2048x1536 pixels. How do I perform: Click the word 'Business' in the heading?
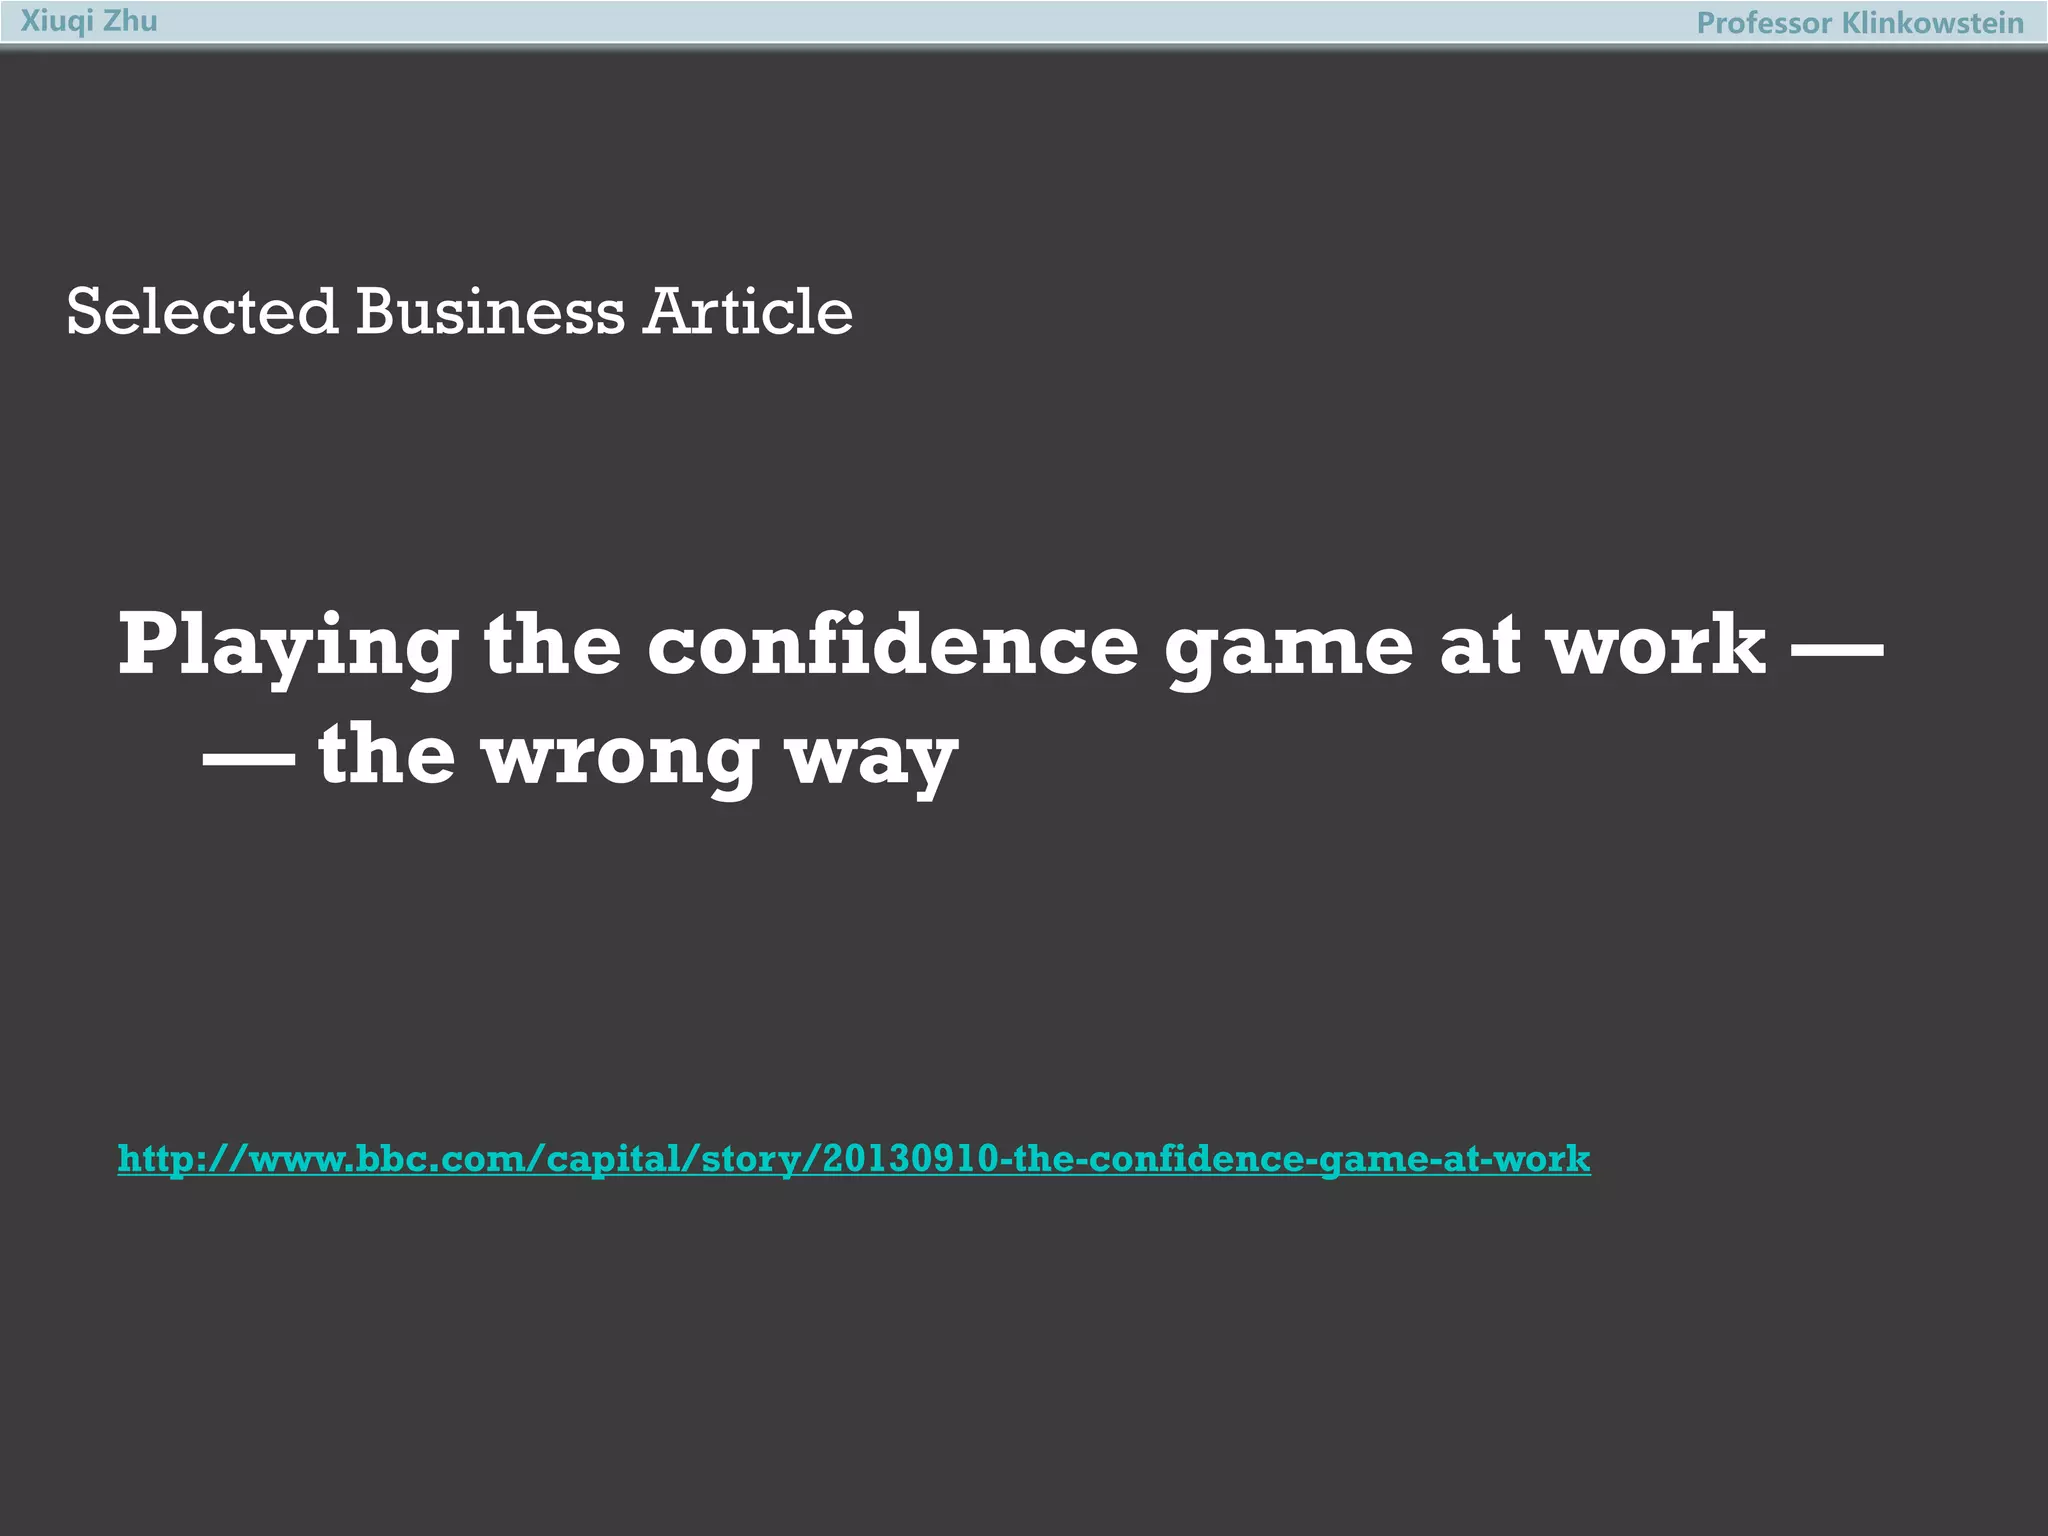coord(489,311)
